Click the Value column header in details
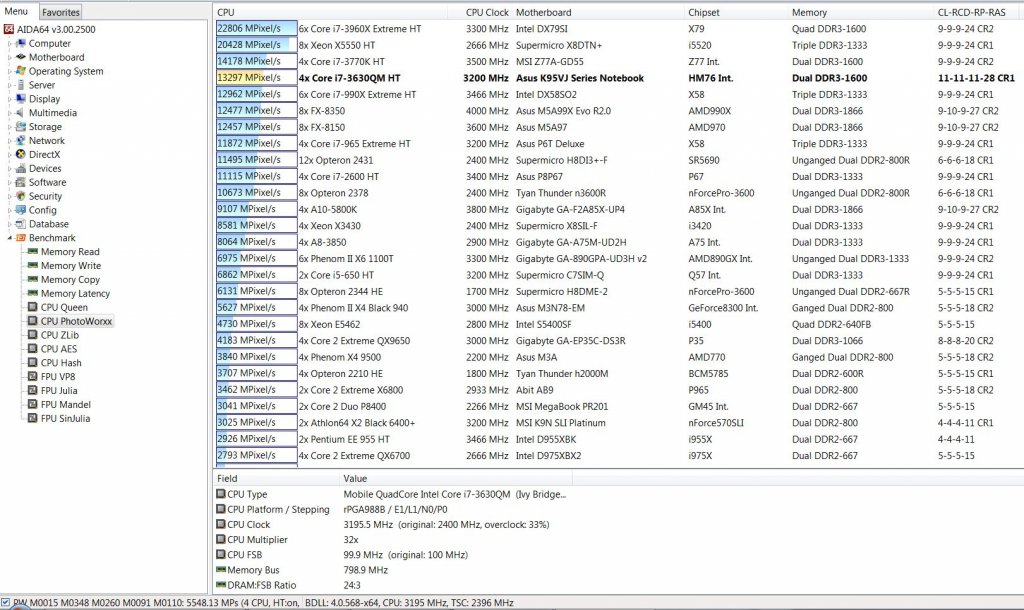Screen dimensions: 1024x610 [x=456, y=479]
